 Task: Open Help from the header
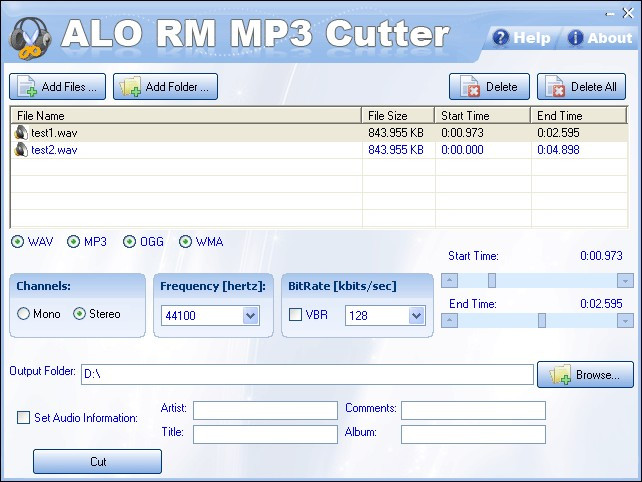pos(521,38)
